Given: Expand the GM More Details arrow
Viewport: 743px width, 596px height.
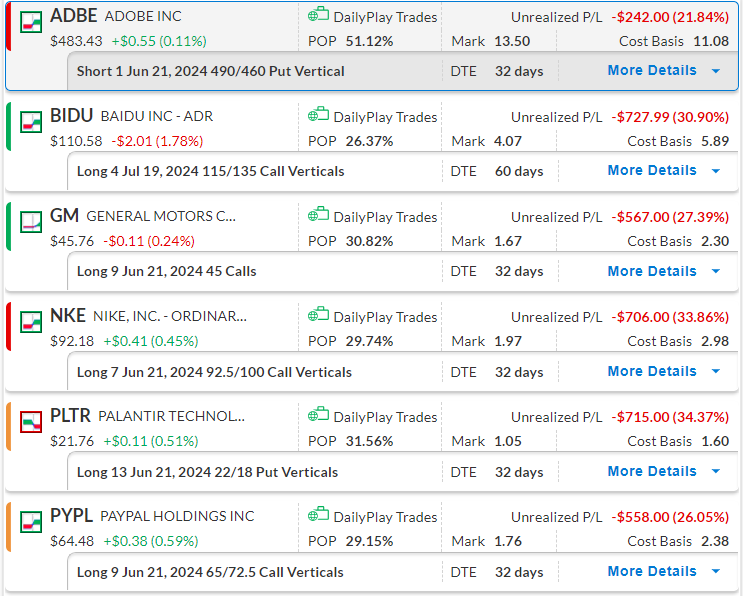Looking at the screenshot, I should click(x=716, y=271).
